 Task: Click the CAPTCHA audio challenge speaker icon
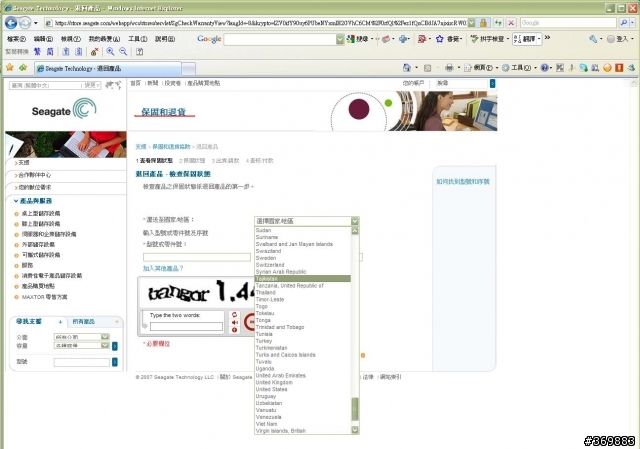[235, 322]
